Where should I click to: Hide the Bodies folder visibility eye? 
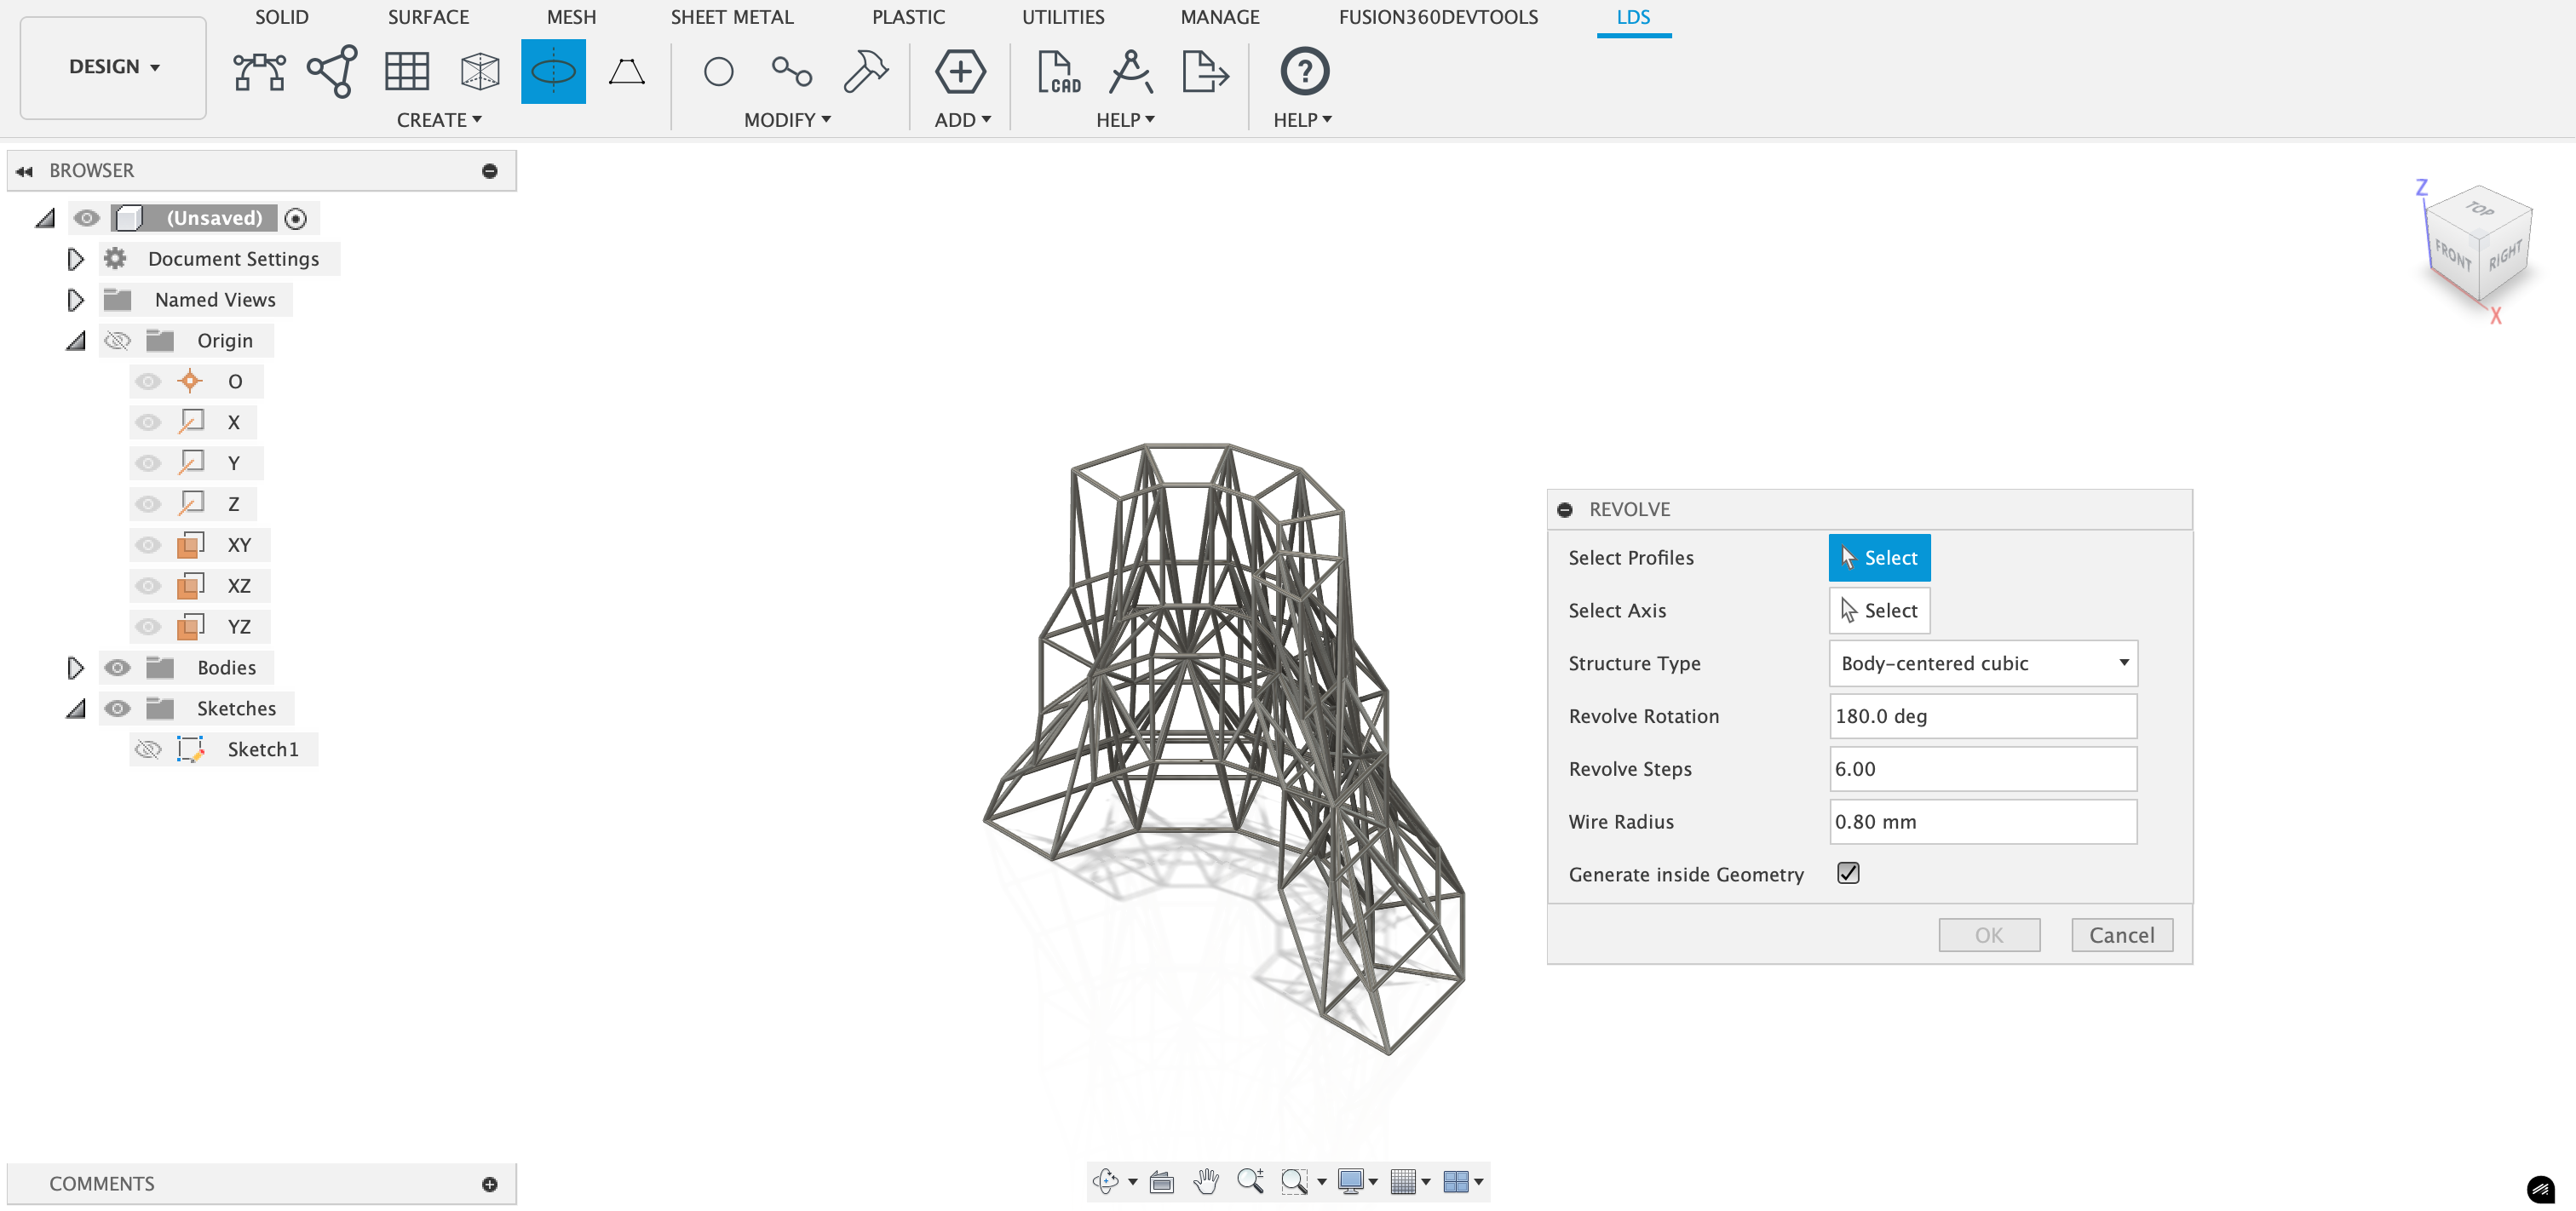coord(117,667)
